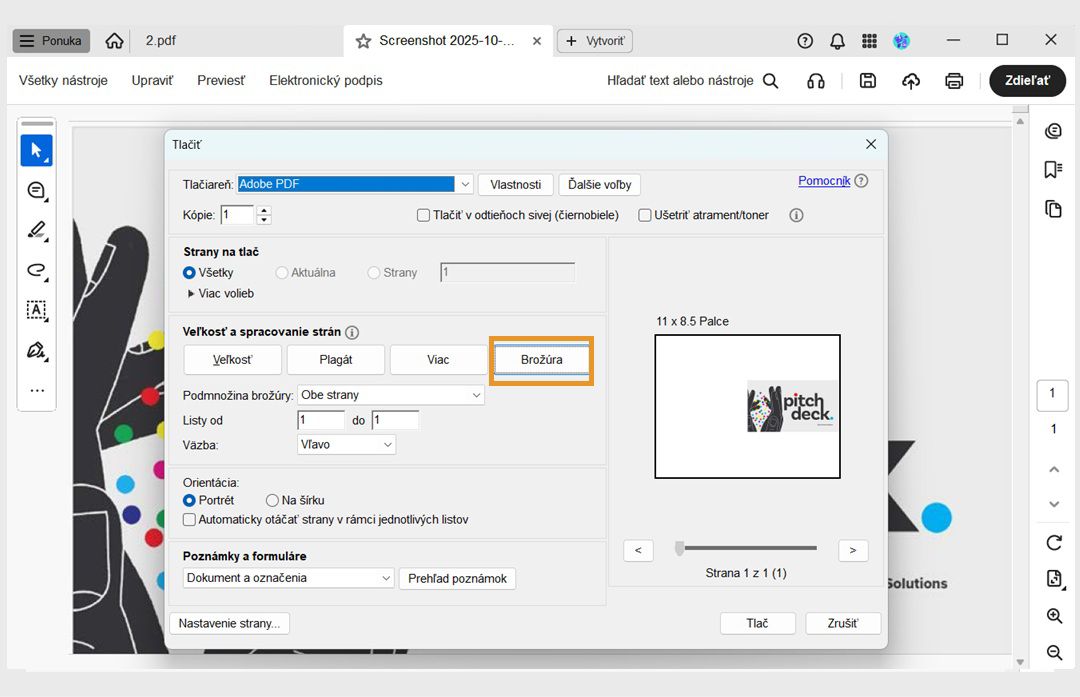This screenshot has height=697, width=1080.
Task: Open the help question mark icon
Action: tap(804, 41)
